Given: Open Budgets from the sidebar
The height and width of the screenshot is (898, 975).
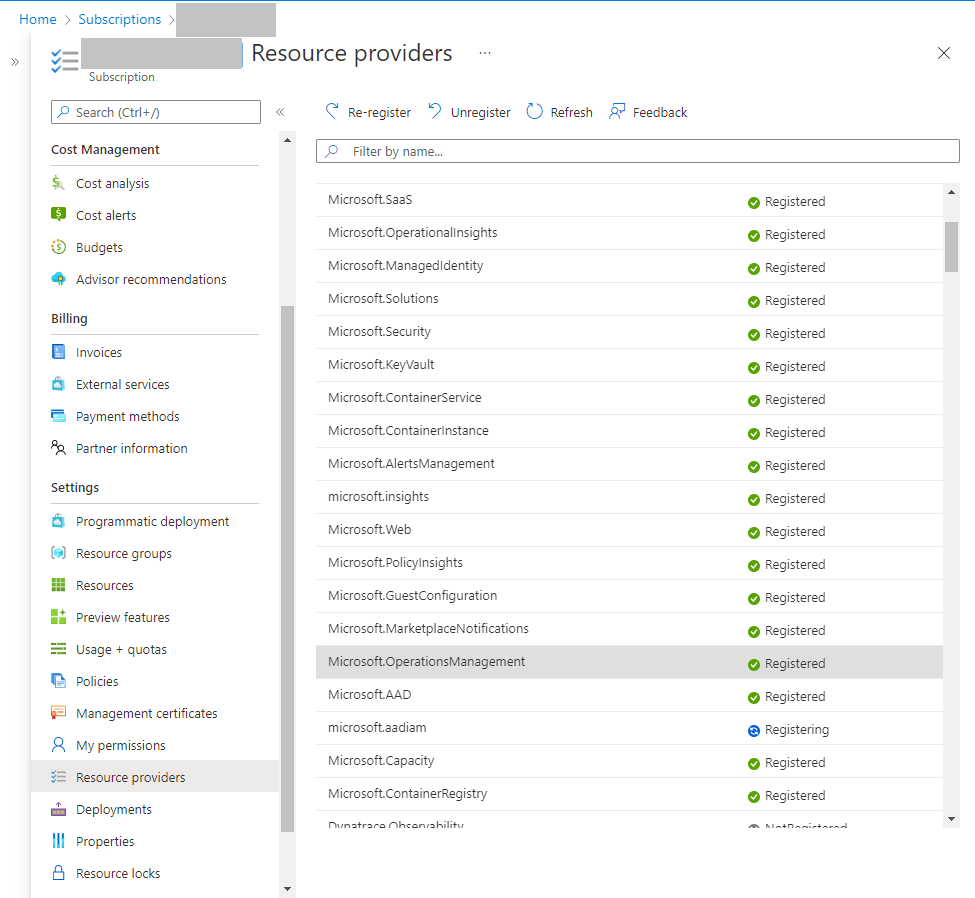Looking at the screenshot, I should tap(99, 247).
